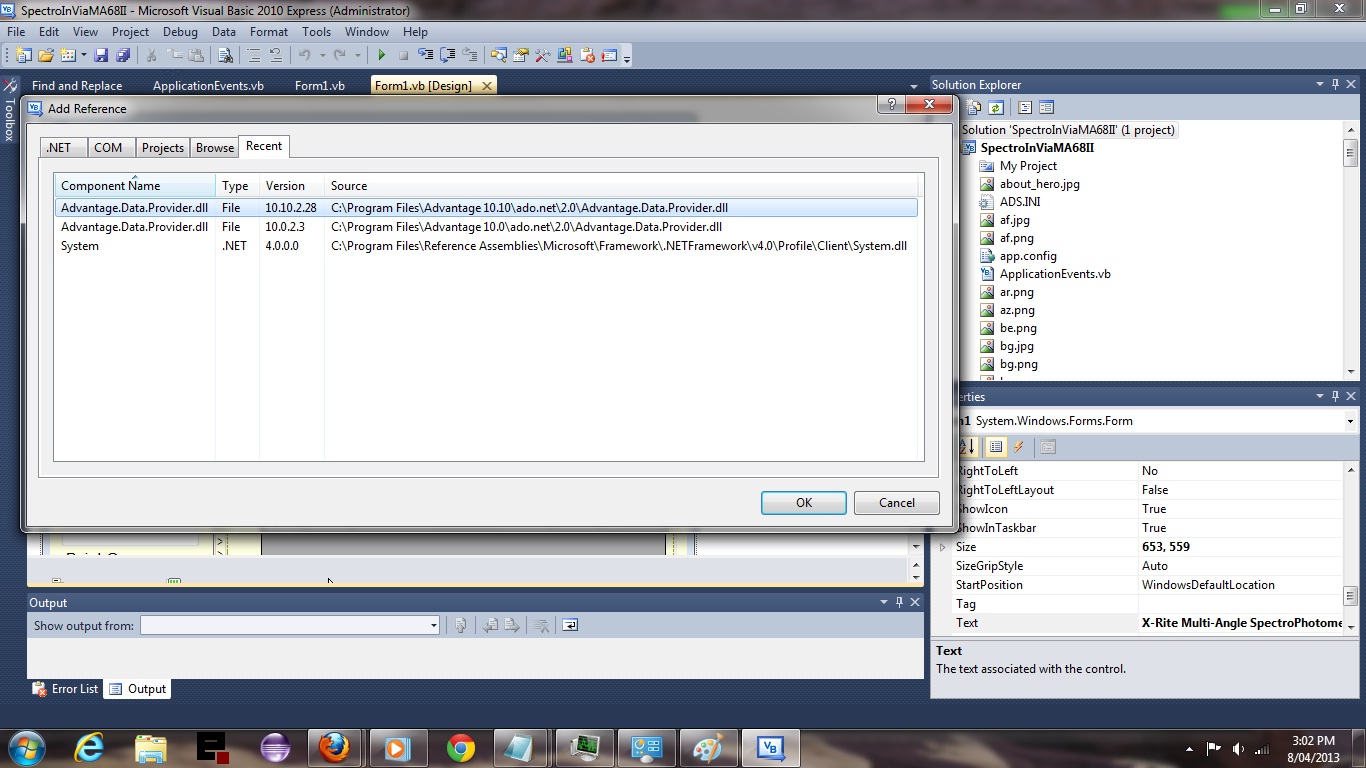Click the Error List icon in main toolbar
Screen dimensions: 1366x768
click(x=587, y=56)
